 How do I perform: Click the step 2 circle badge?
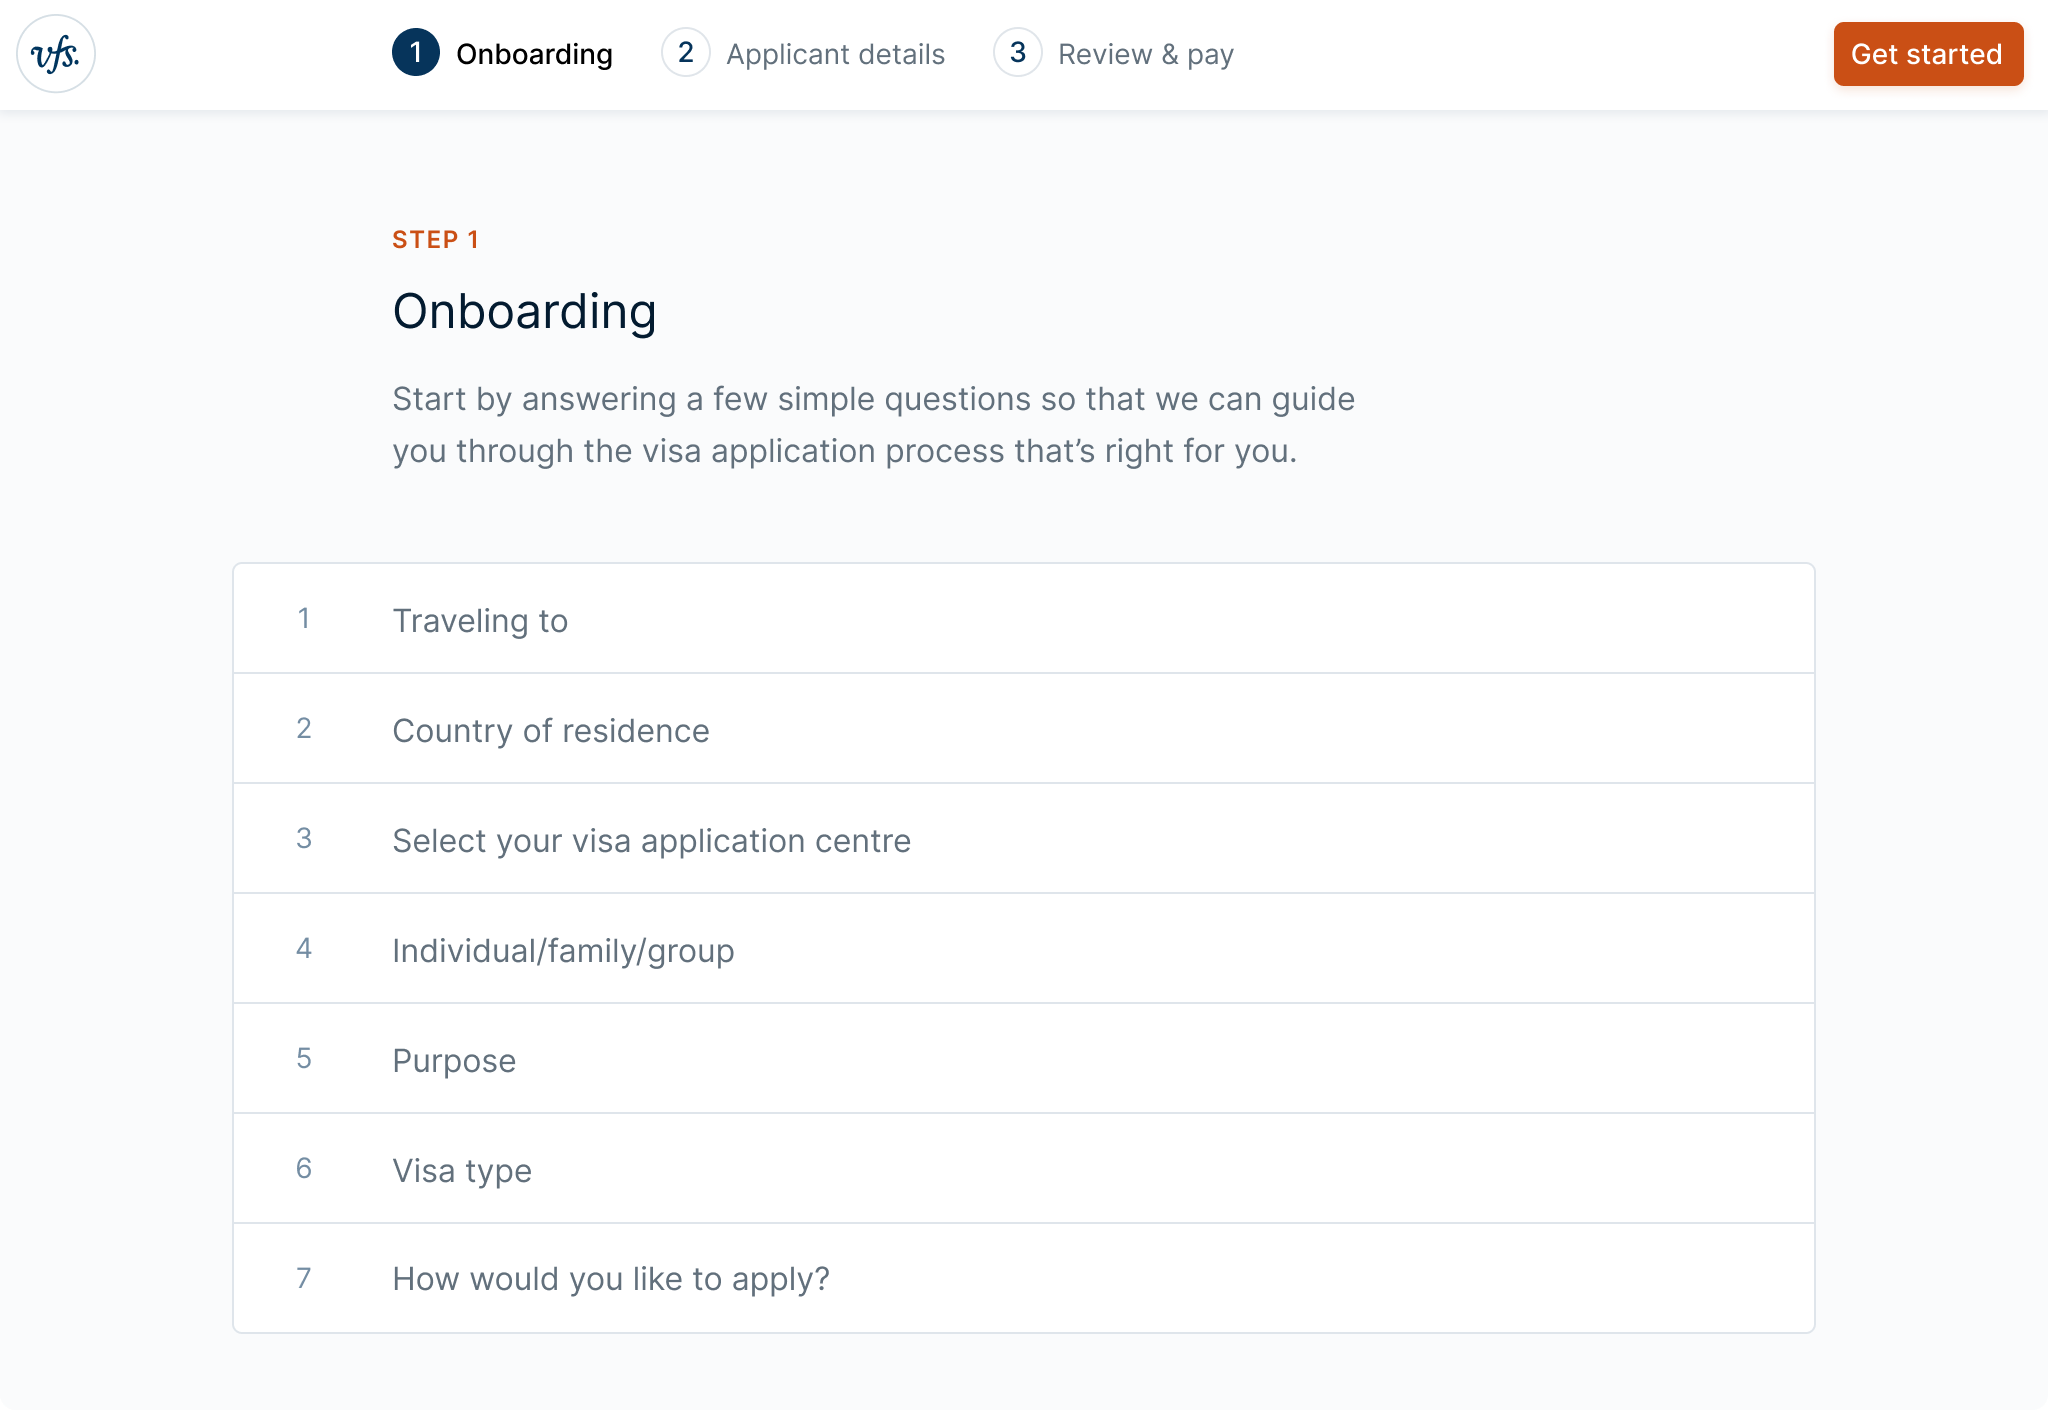[685, 53]
